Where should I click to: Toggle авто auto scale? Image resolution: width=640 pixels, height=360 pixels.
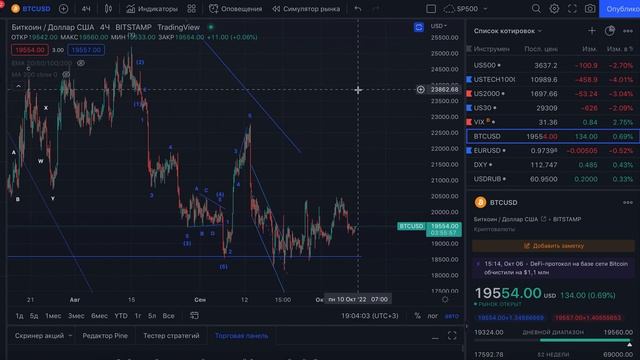coord(452,316)
